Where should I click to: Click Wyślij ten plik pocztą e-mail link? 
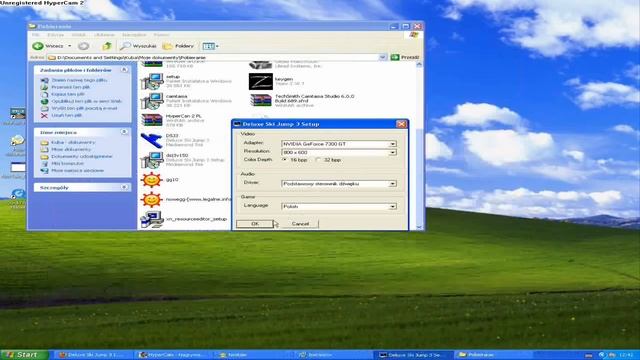click(x=84, y=109)
